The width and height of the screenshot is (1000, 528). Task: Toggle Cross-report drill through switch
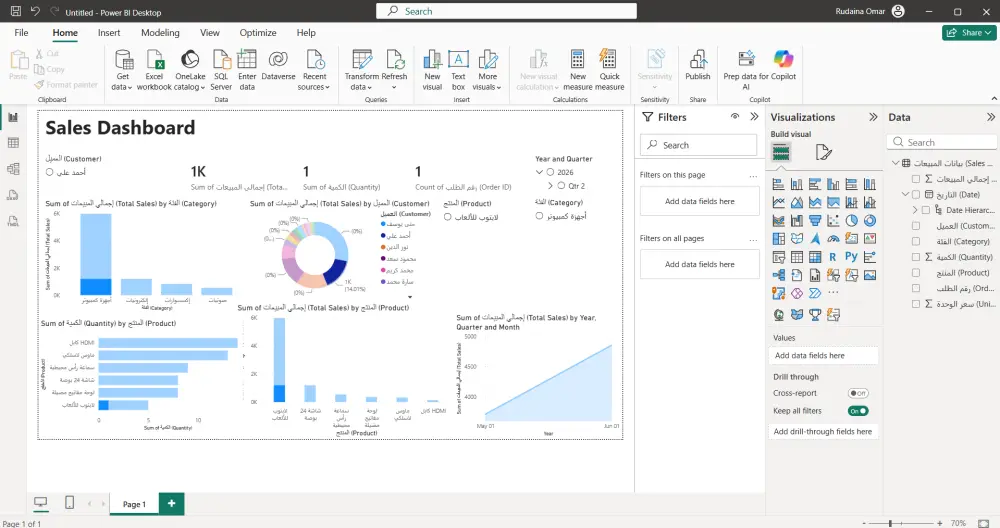click(x=858, y=393)
